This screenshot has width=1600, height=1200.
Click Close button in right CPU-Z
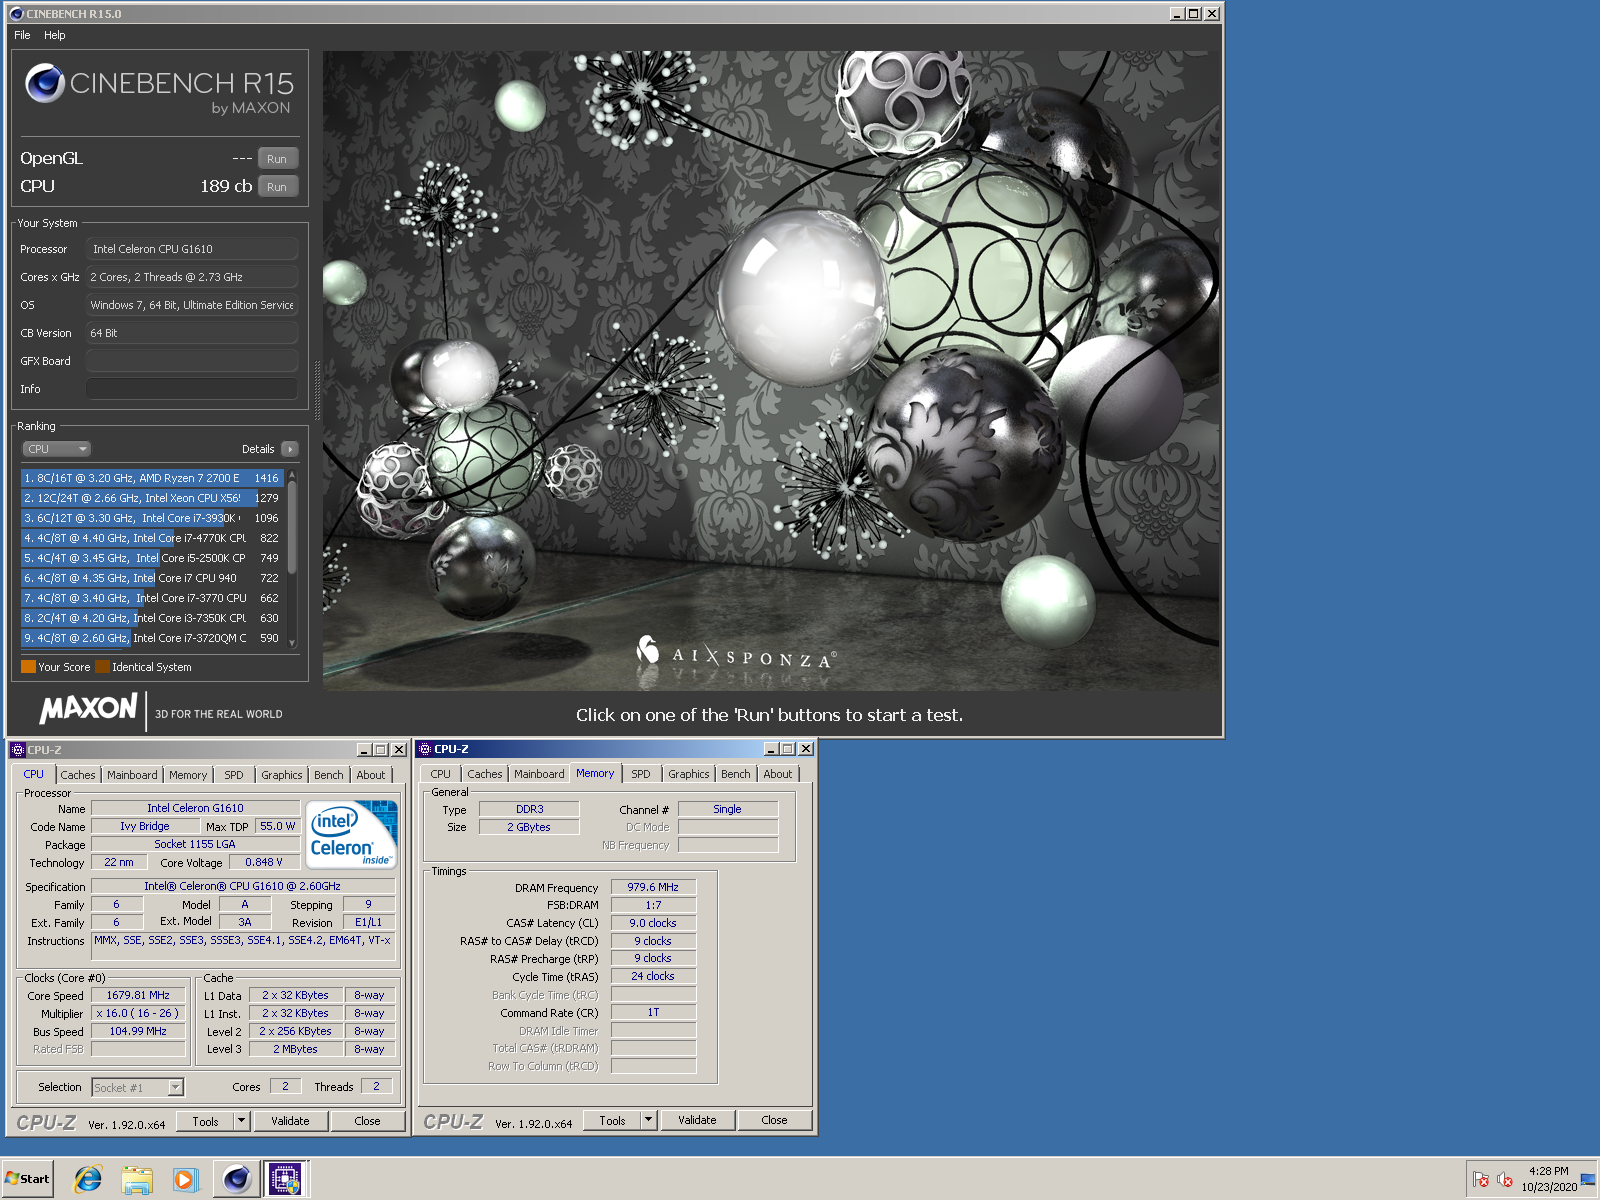pos(774,1120)
